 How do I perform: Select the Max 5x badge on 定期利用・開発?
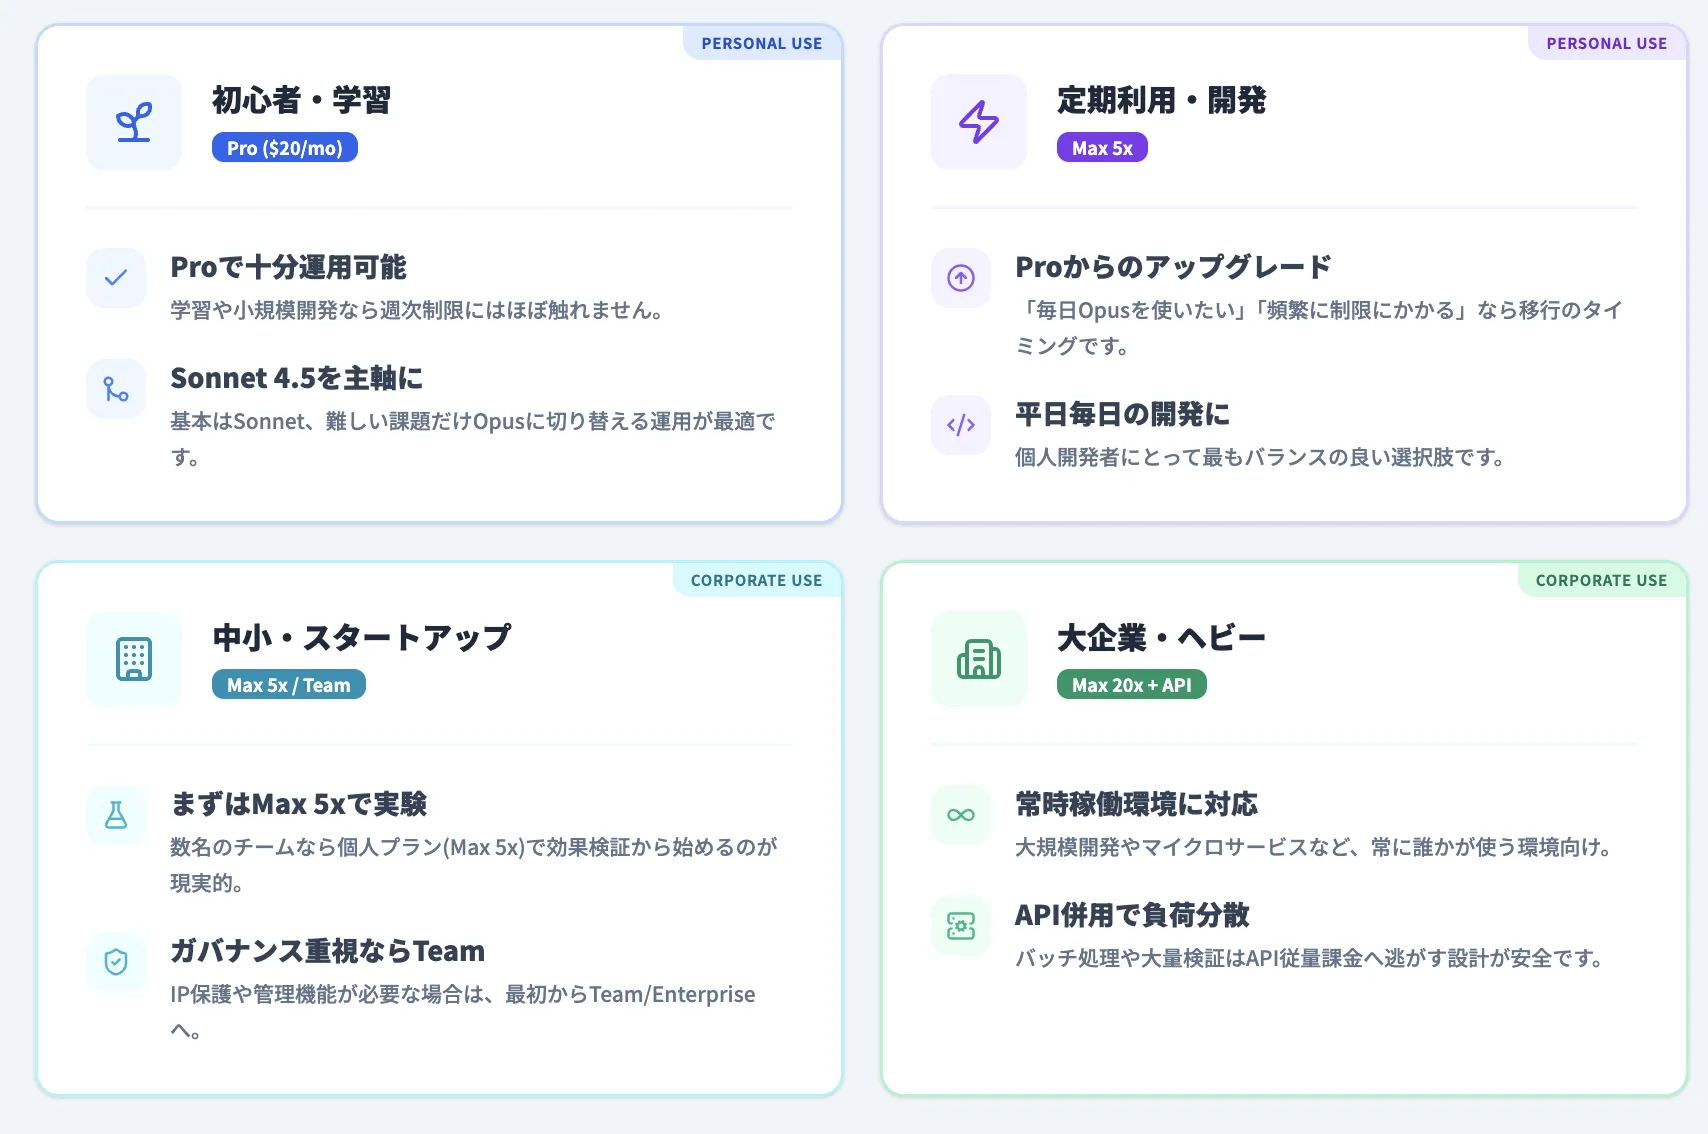click(1102, 147)
